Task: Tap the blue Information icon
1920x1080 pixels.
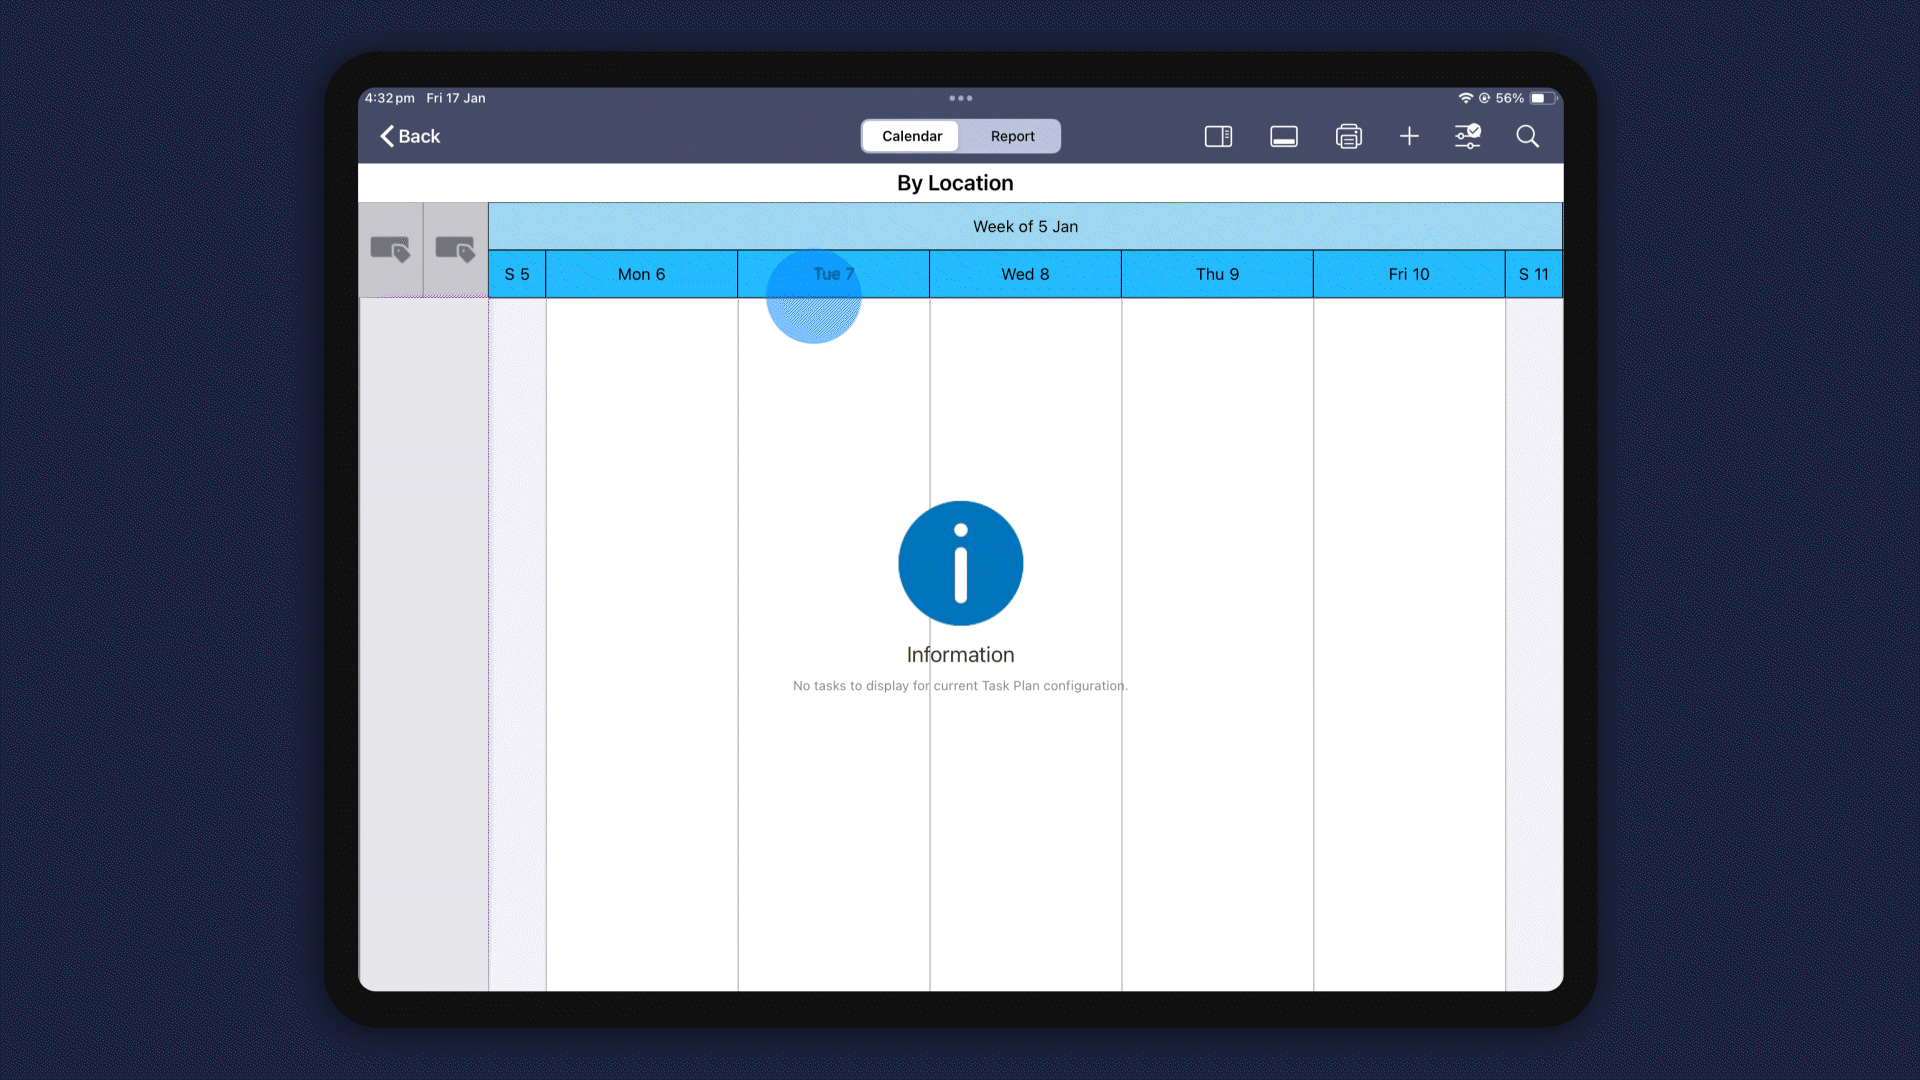Action: [960, 563]
